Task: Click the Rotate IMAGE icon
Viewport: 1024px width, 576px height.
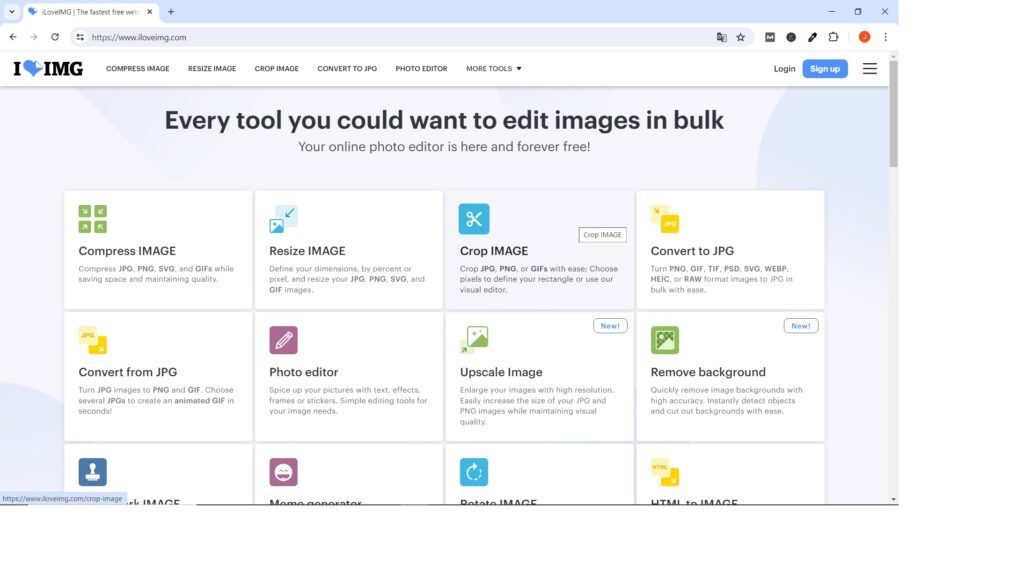Action: coord(474,472)
